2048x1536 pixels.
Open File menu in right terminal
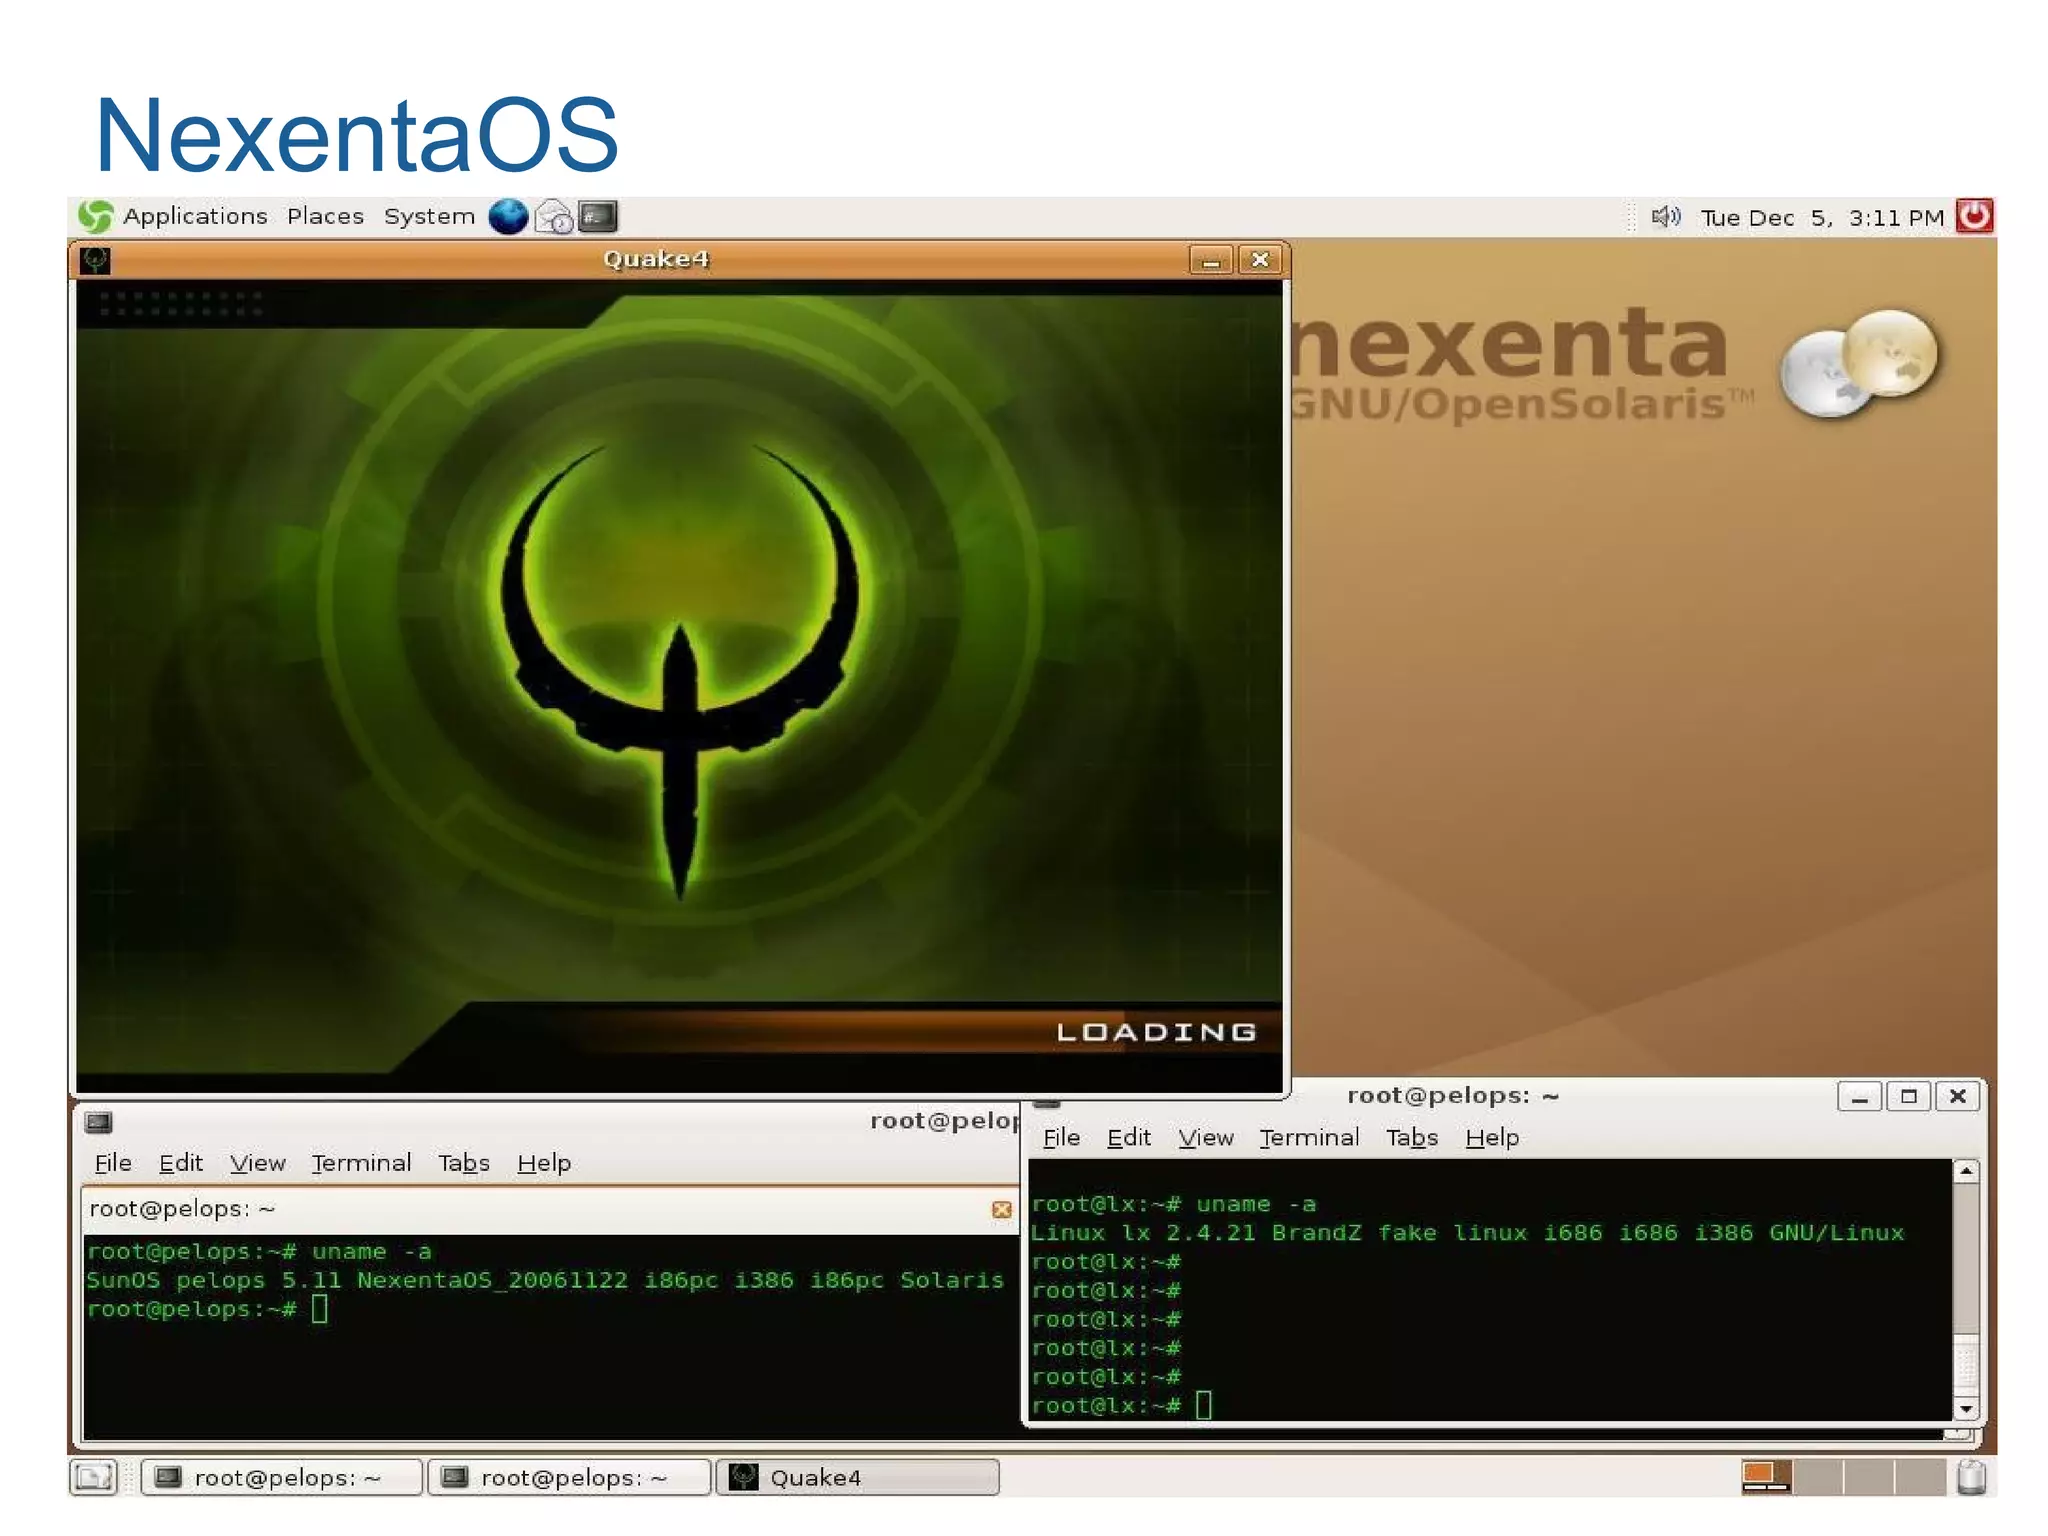1061,1137
